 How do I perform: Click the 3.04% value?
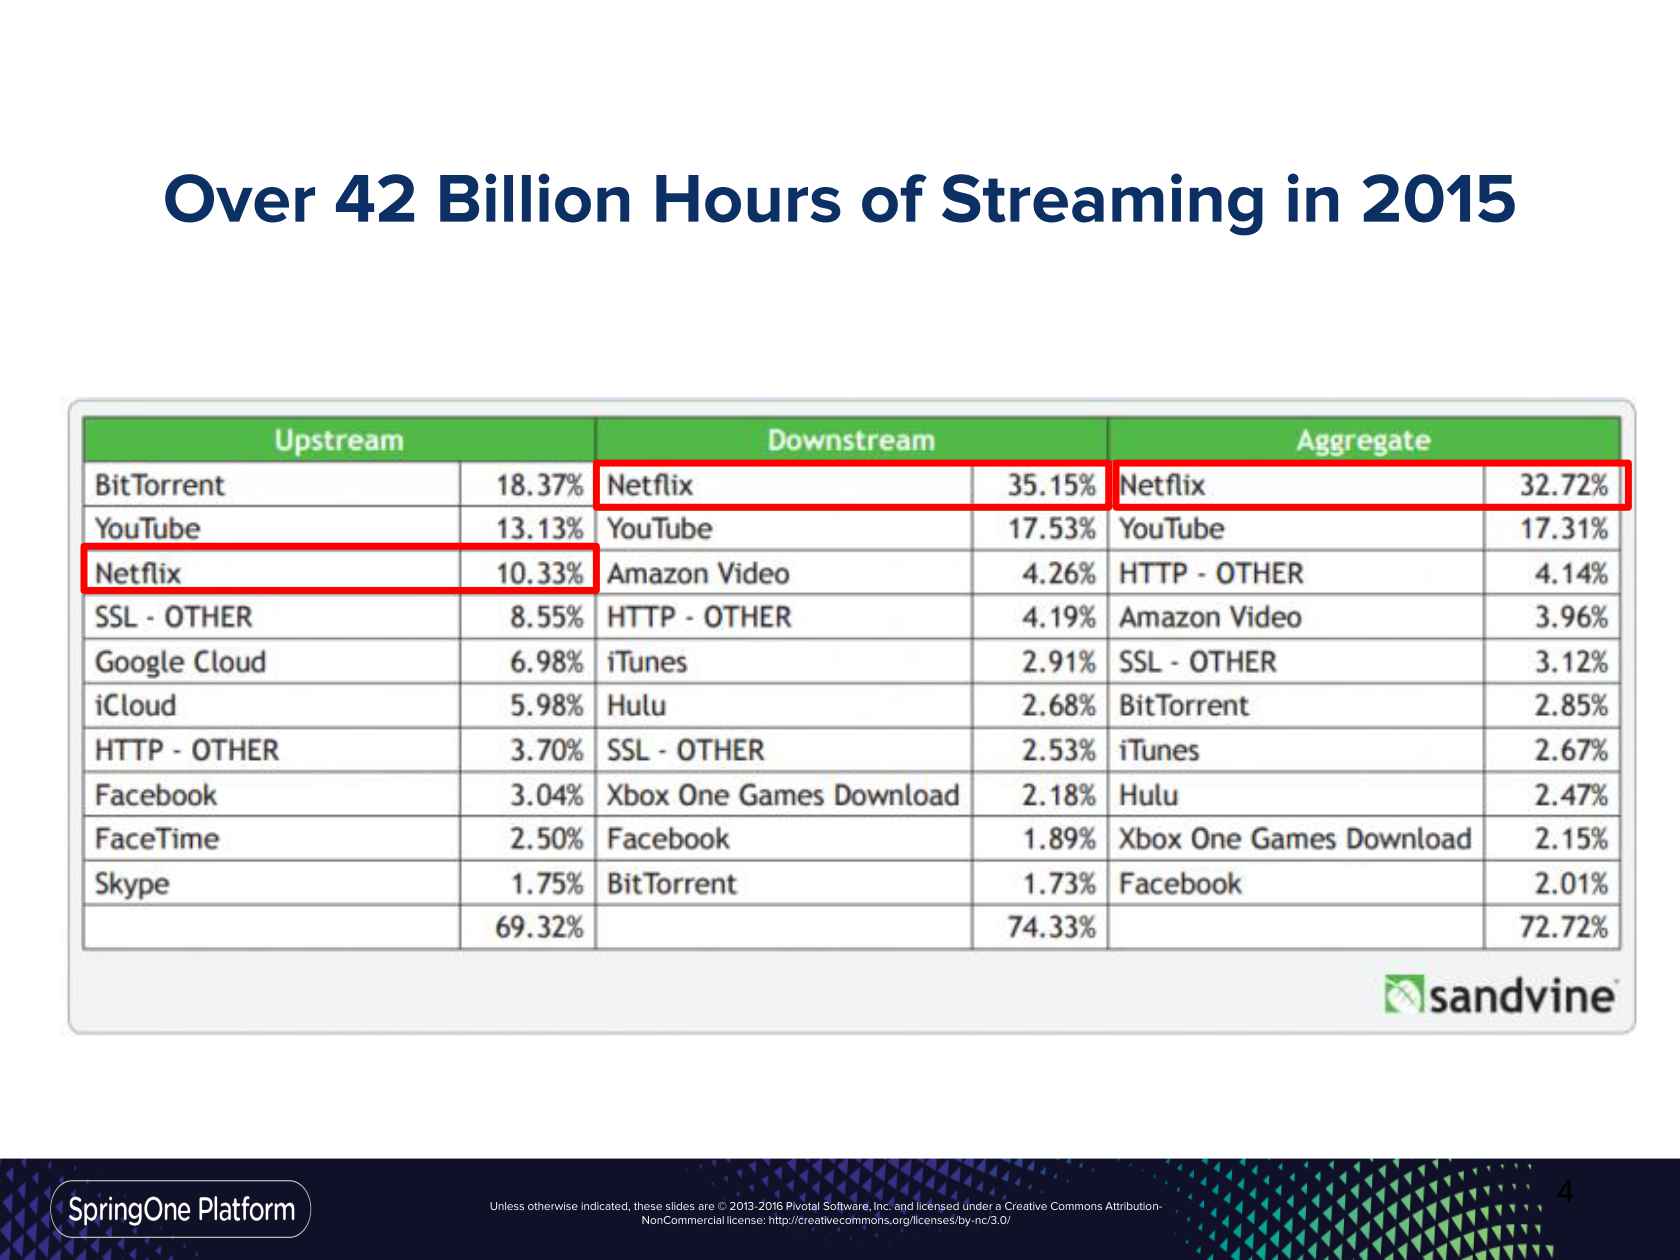click(x=546, y=795)
